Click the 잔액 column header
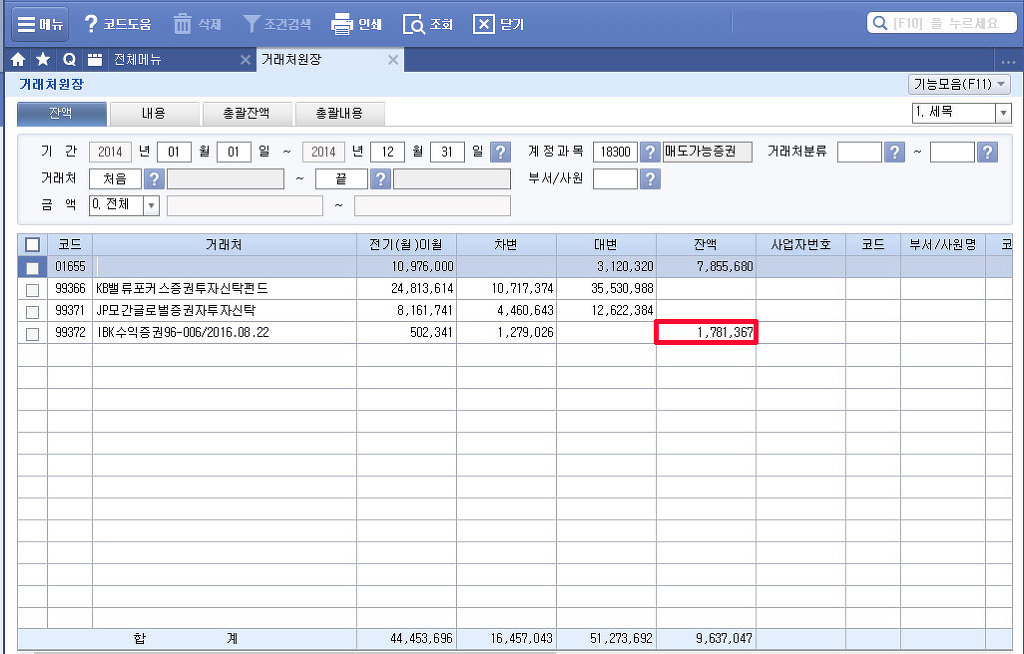Screen dimensions: 1024x654 (706, 244)
